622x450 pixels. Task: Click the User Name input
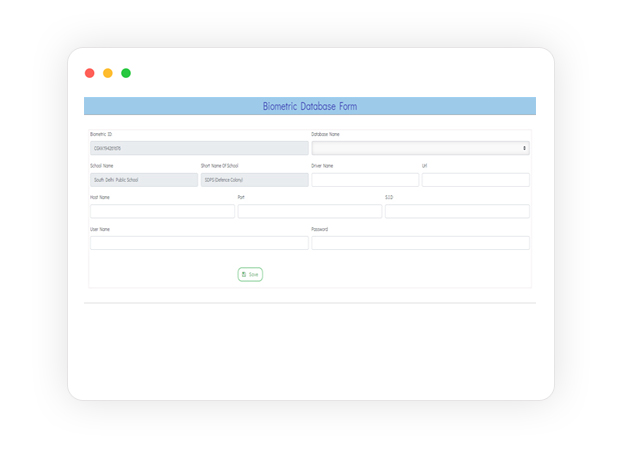tap(199, 243)
